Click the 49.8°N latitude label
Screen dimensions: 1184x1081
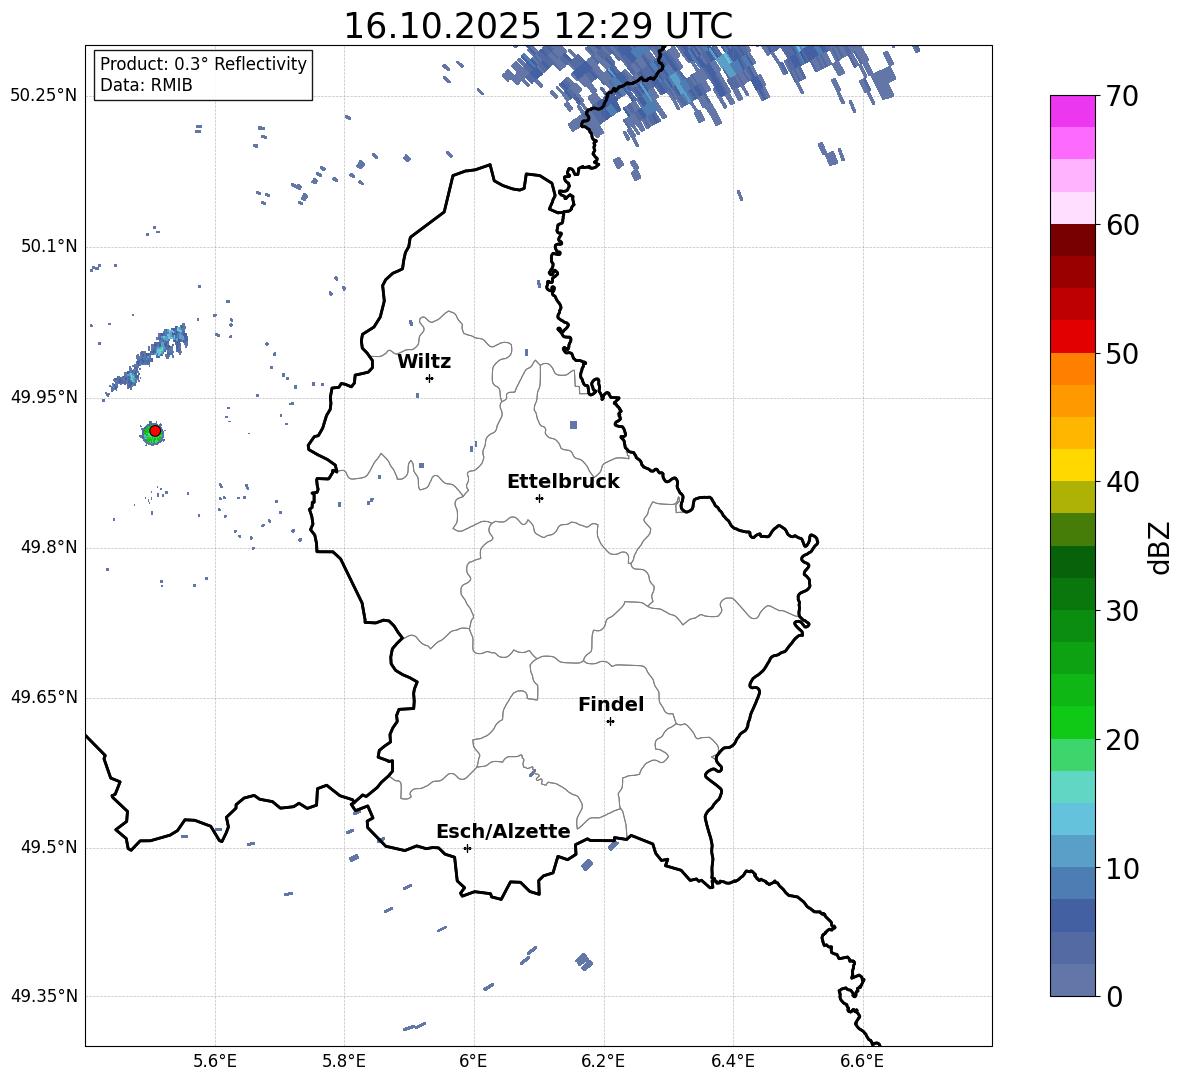pyautogui.click(x=48, y=547)
